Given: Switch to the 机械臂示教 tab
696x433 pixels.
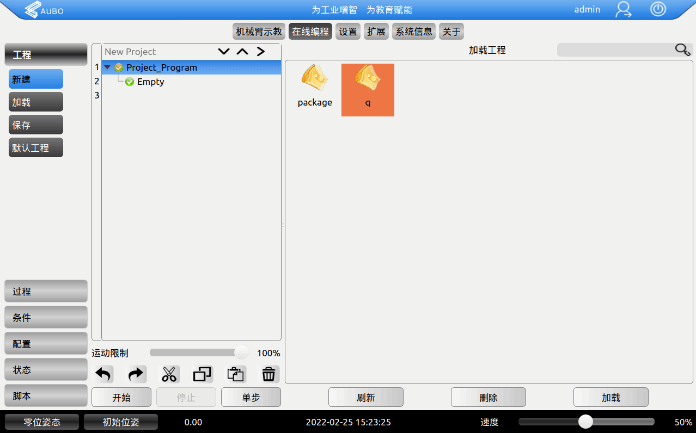Looking at the screenshot, I should coord(259,31).
